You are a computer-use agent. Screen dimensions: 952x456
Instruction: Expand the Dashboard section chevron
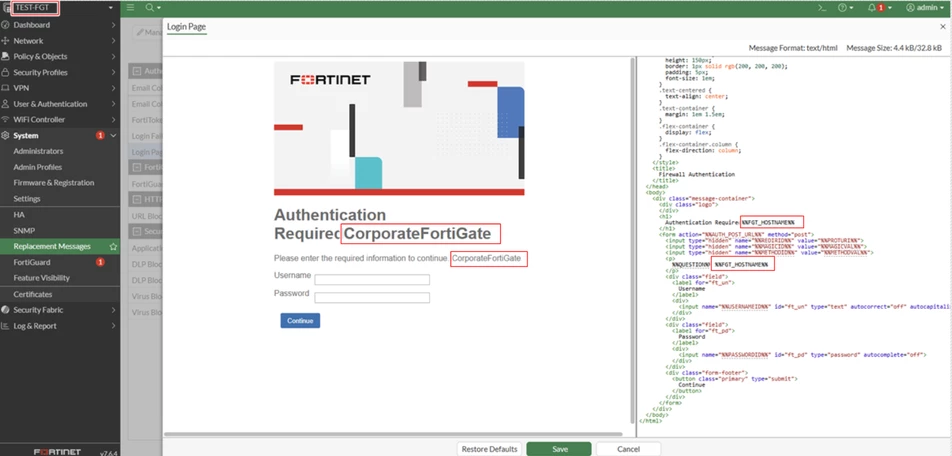114,25
